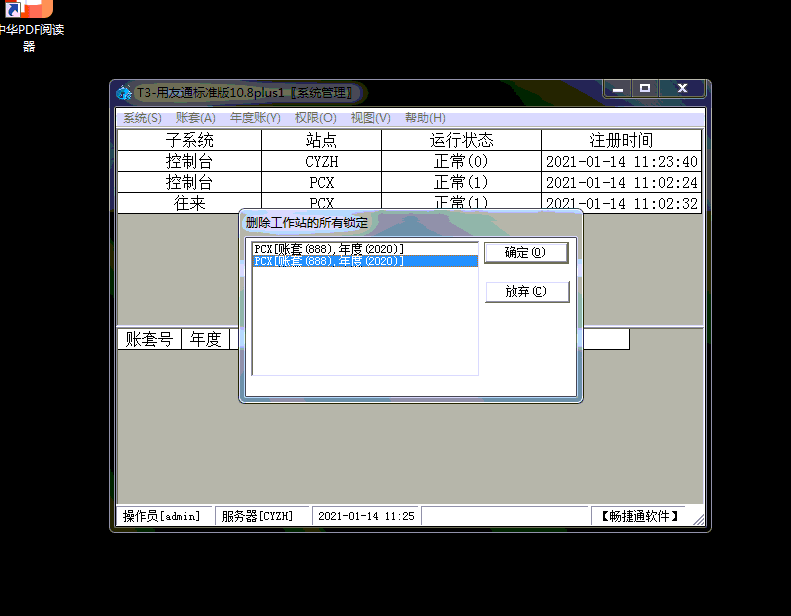Click the 注册时间 column header
Image resolution: width=791 pixels, height=616 pixels.
622,140
